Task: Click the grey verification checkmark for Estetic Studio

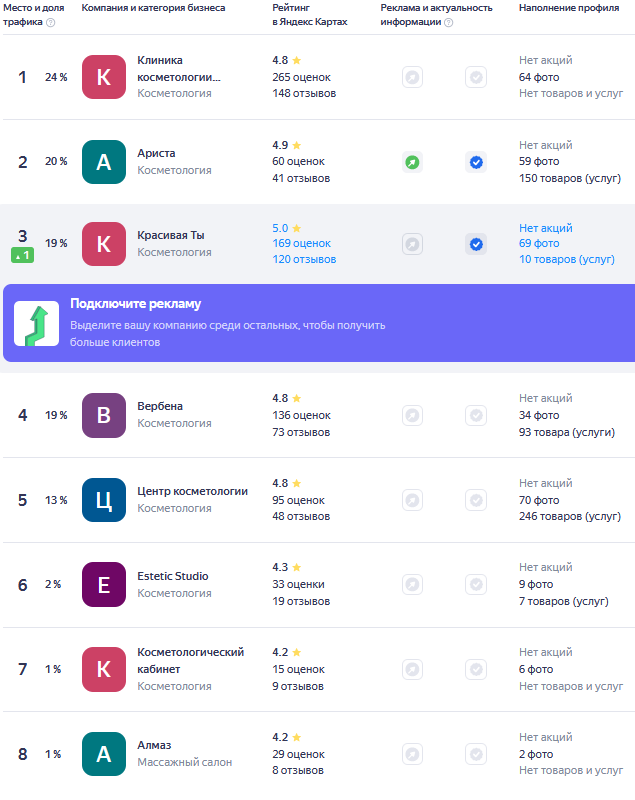Action: click(476, 585)
